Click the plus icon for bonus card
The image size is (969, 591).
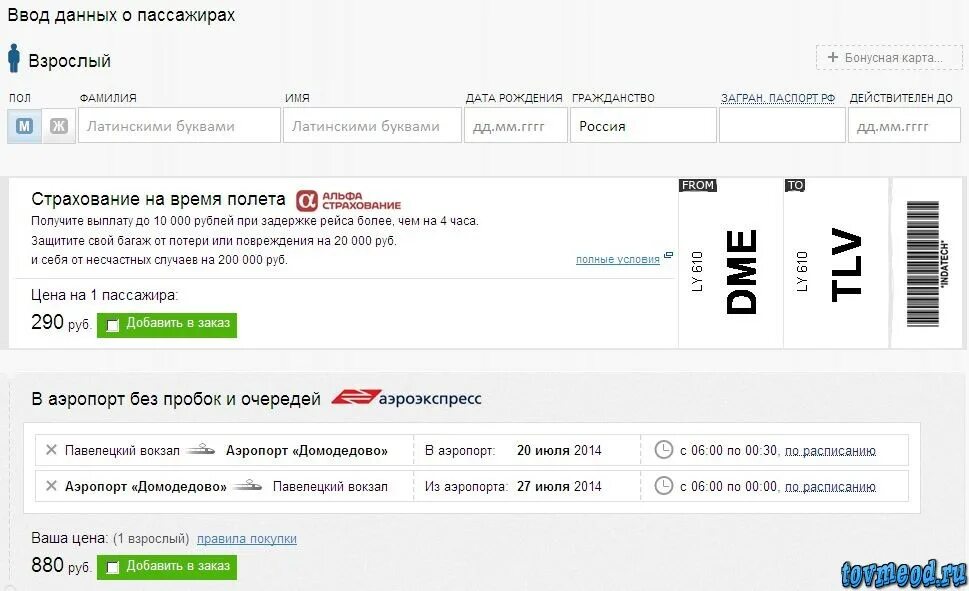pos(832,57)
